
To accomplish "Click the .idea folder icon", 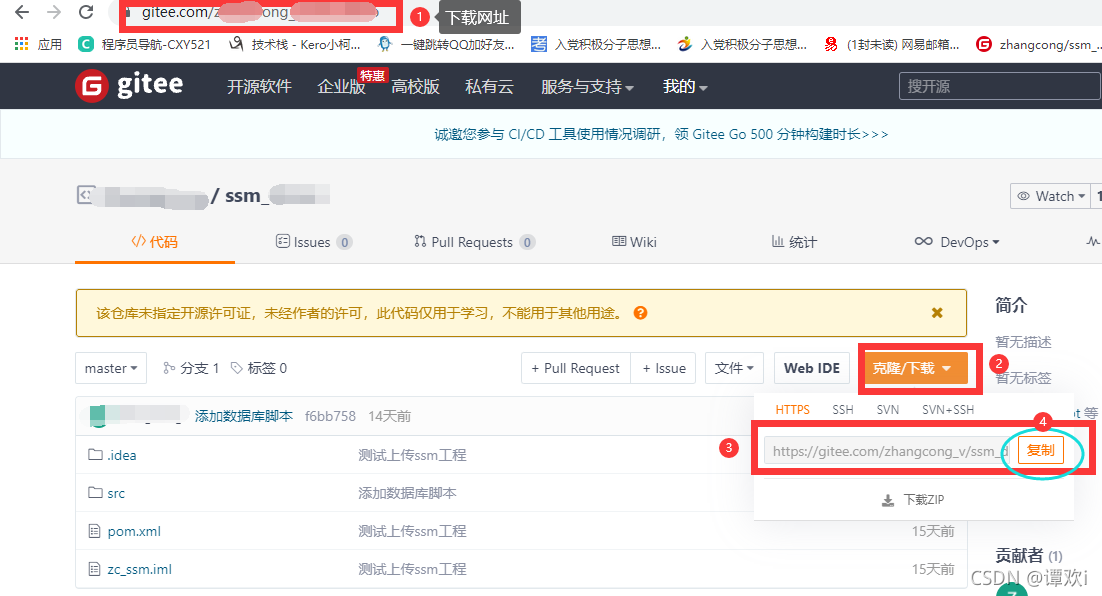I will 95,455.
